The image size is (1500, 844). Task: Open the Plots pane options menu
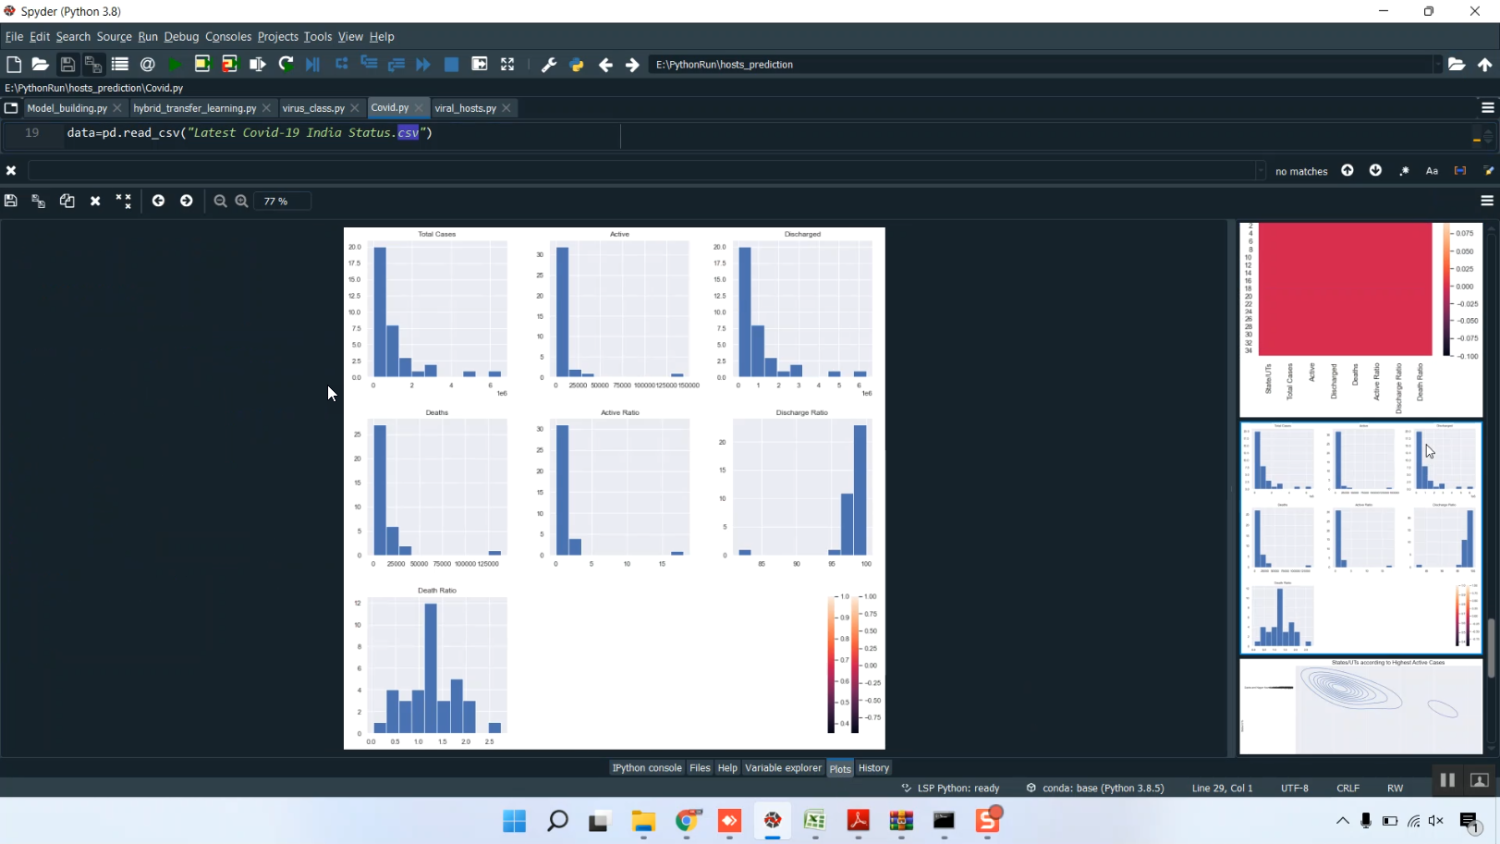coord(1487,201)
